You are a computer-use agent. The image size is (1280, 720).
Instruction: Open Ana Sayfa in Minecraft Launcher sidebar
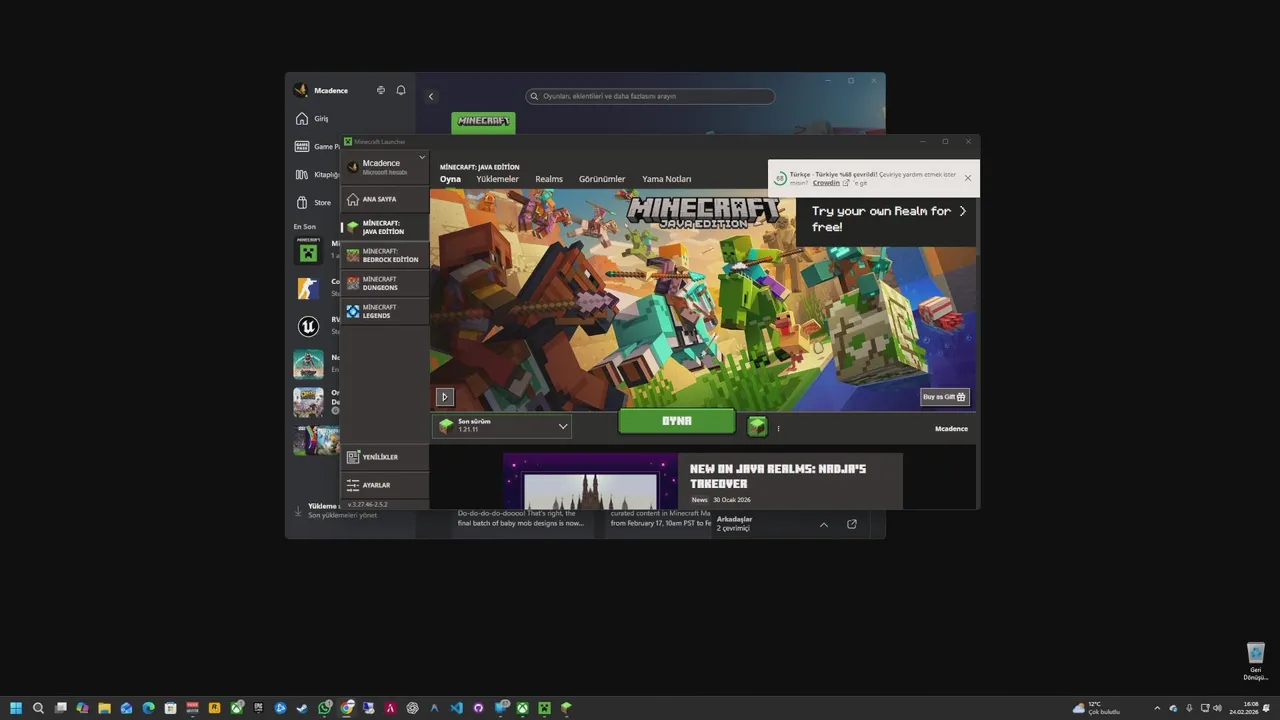click(x=384, y=199)
